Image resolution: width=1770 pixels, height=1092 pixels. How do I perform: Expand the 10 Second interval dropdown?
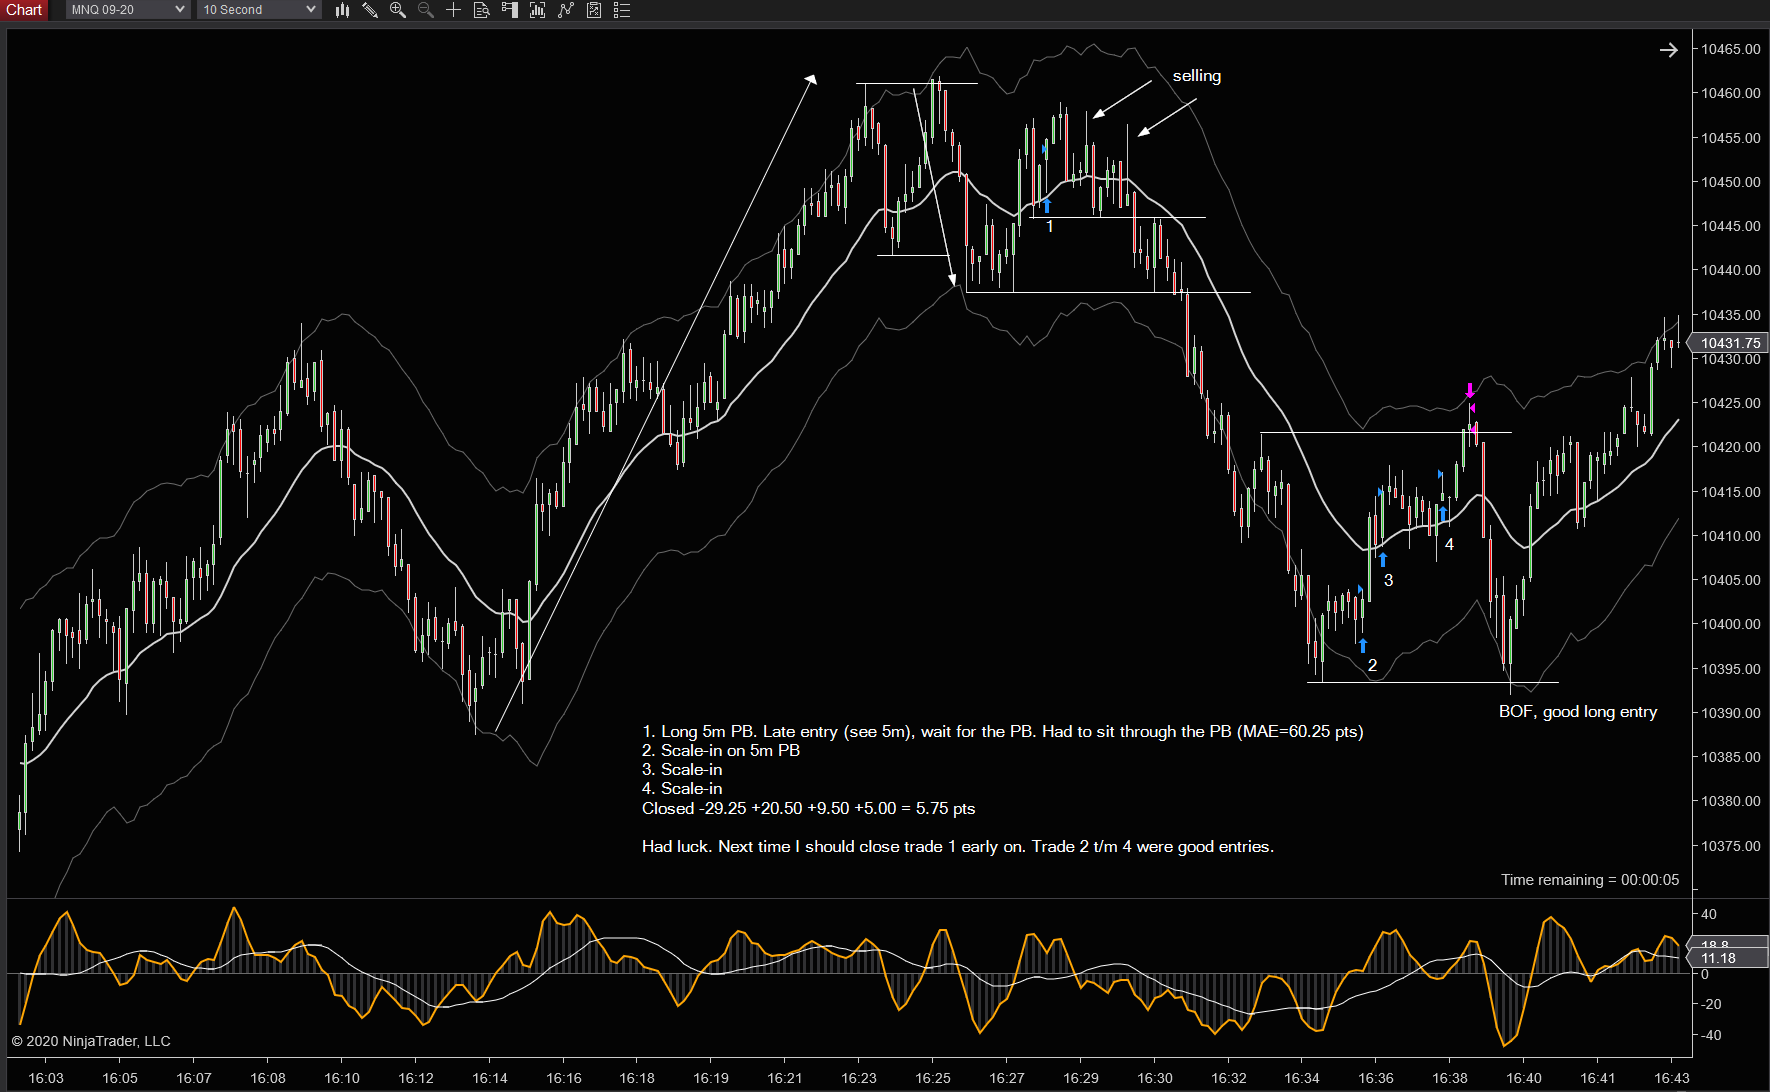tap(259, 10)
